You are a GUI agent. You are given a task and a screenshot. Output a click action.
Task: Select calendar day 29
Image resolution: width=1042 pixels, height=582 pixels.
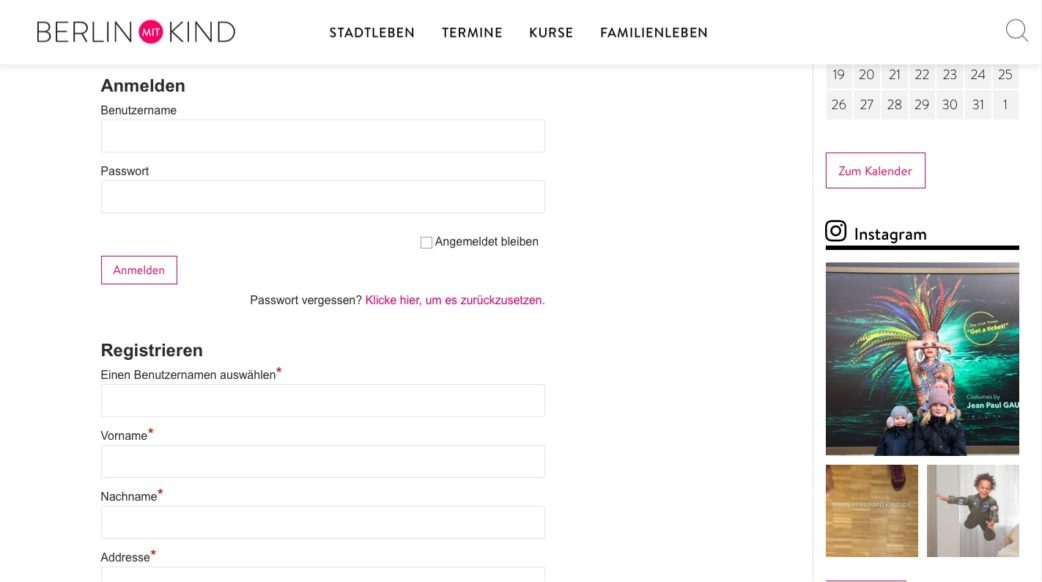(x=922, y=105)
